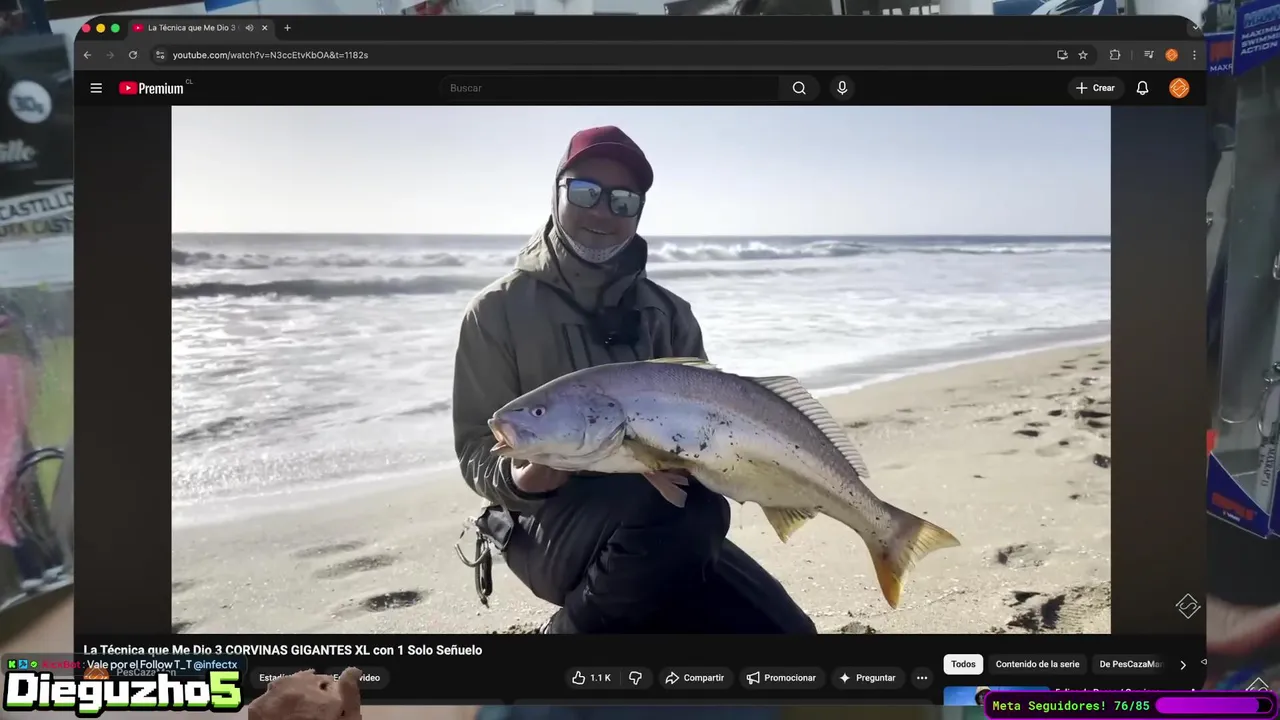Select the Todos filter chip
Screen dimensions: 1280x720
coord(963,664)
